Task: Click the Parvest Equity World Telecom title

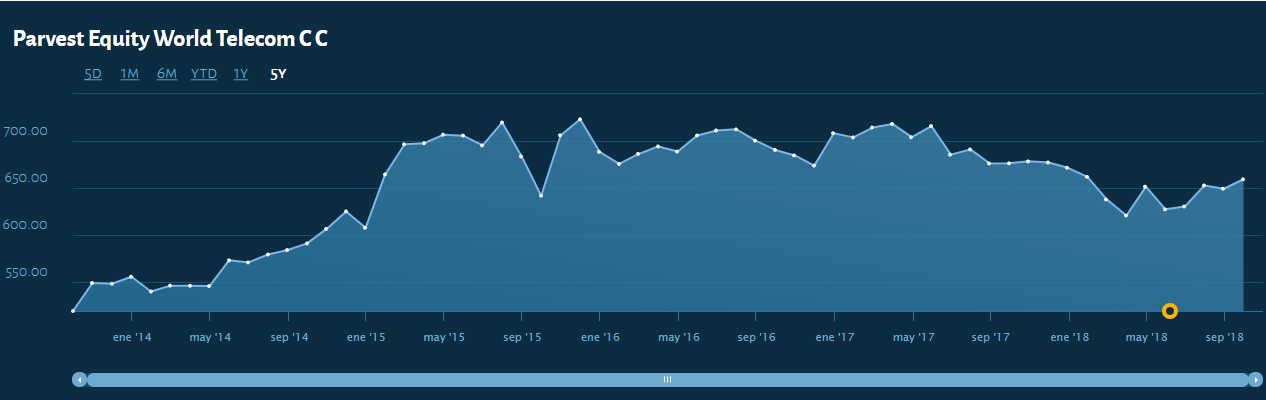Action: coord(171,39)
